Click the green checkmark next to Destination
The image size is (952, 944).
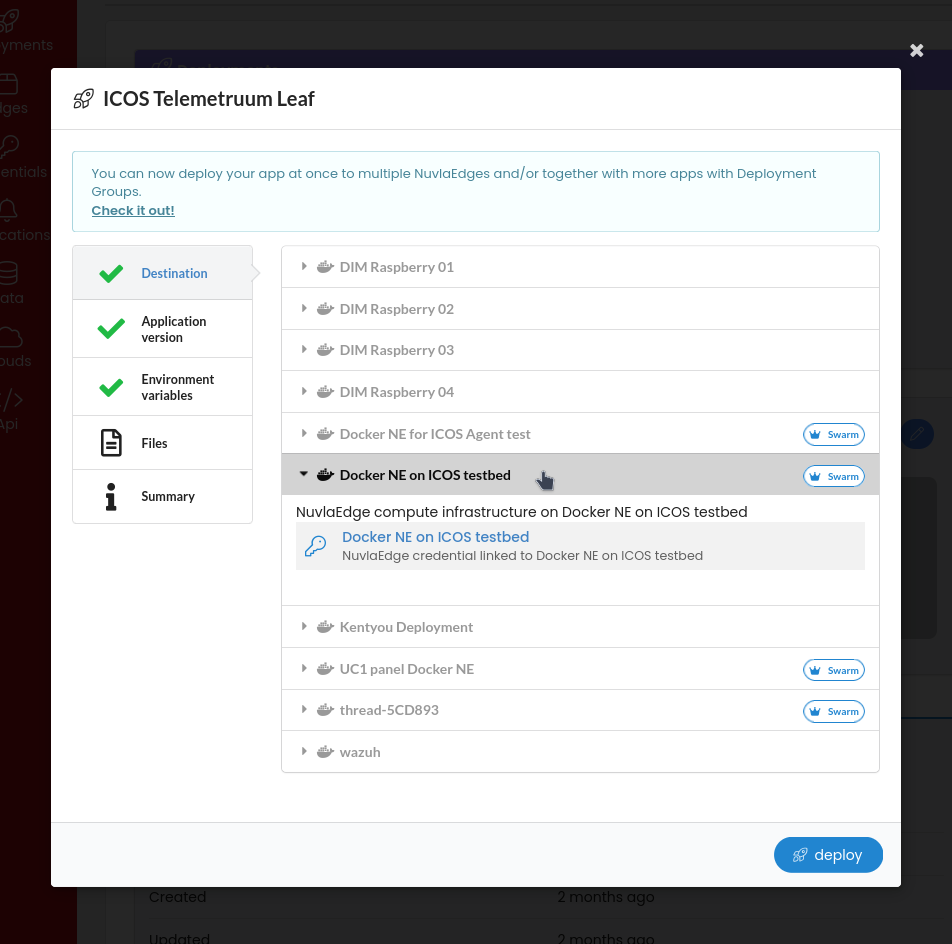tap(111, 274)
